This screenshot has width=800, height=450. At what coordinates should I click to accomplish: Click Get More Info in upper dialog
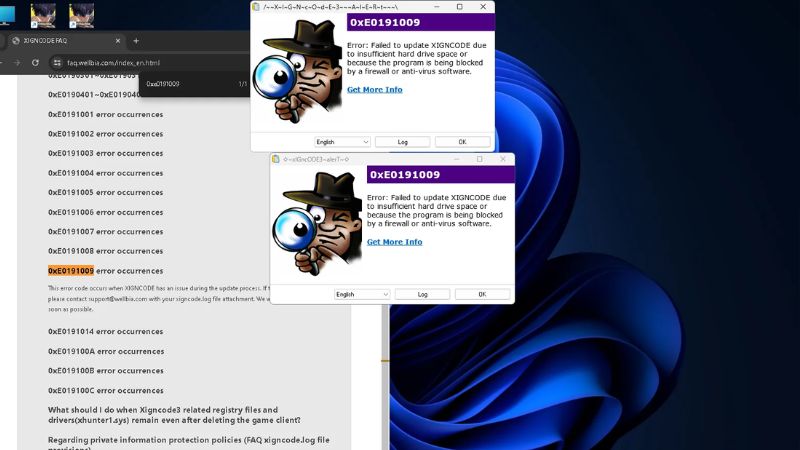(374, 90)
